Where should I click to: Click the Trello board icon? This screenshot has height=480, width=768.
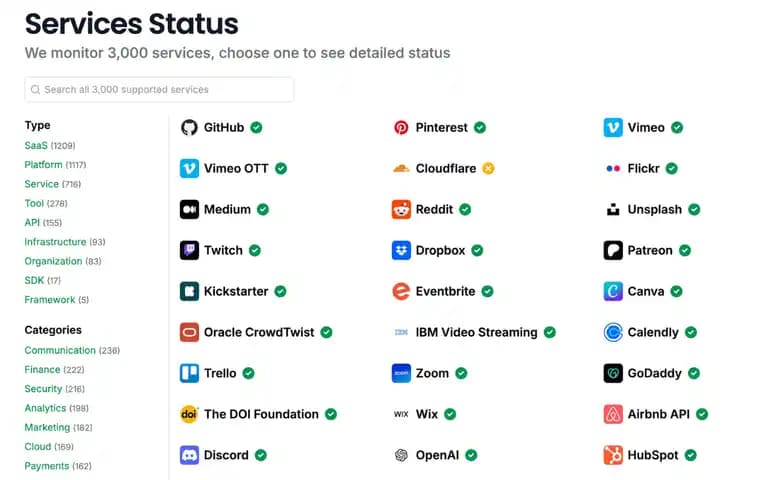(x=189, y=373)
